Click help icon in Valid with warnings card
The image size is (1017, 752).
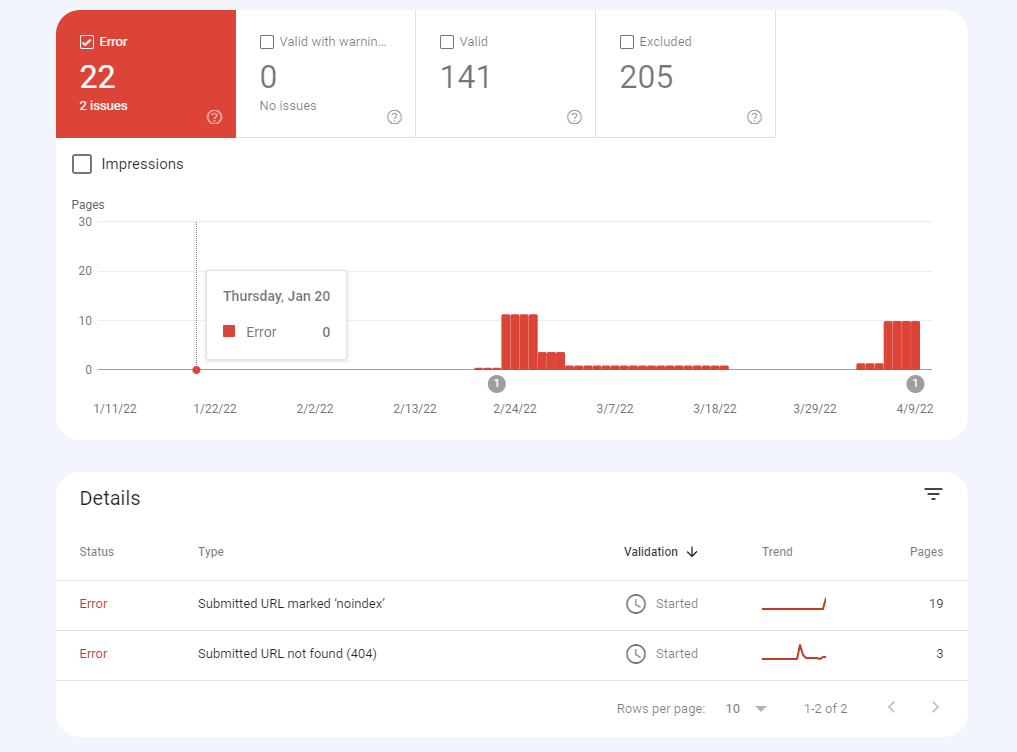click(394, 117)
